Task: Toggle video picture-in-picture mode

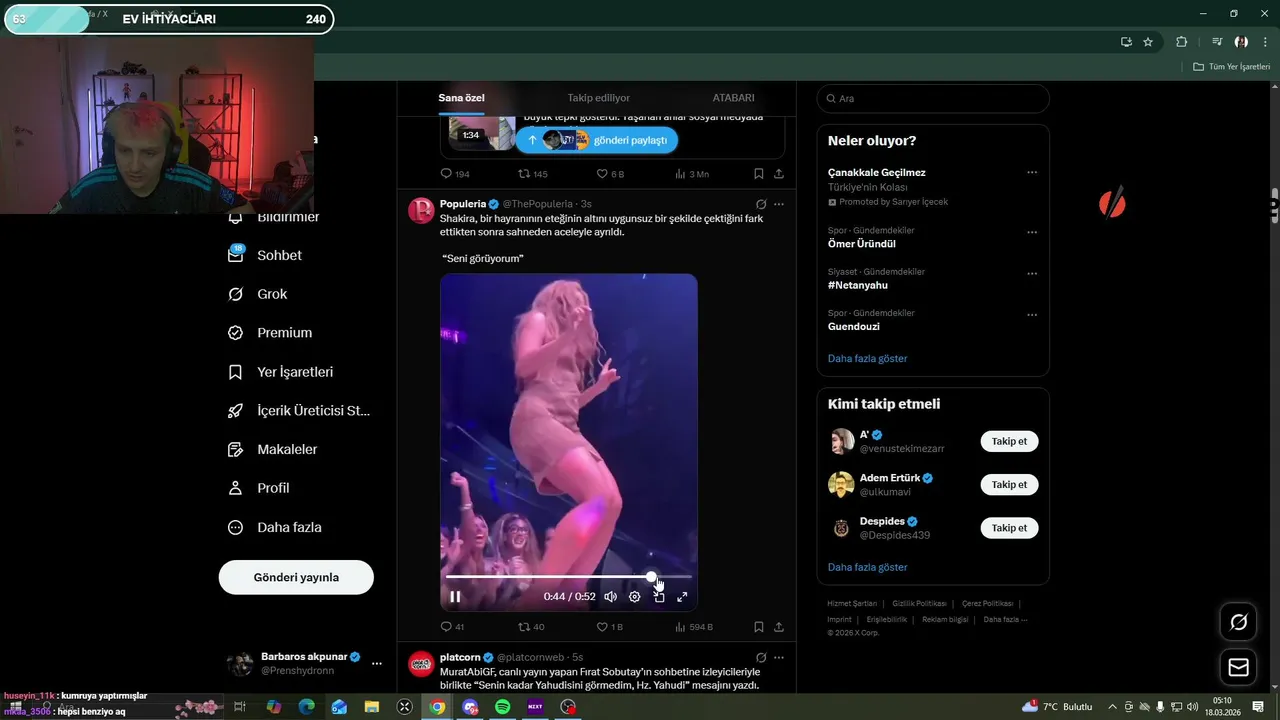Action: [659, 597]
